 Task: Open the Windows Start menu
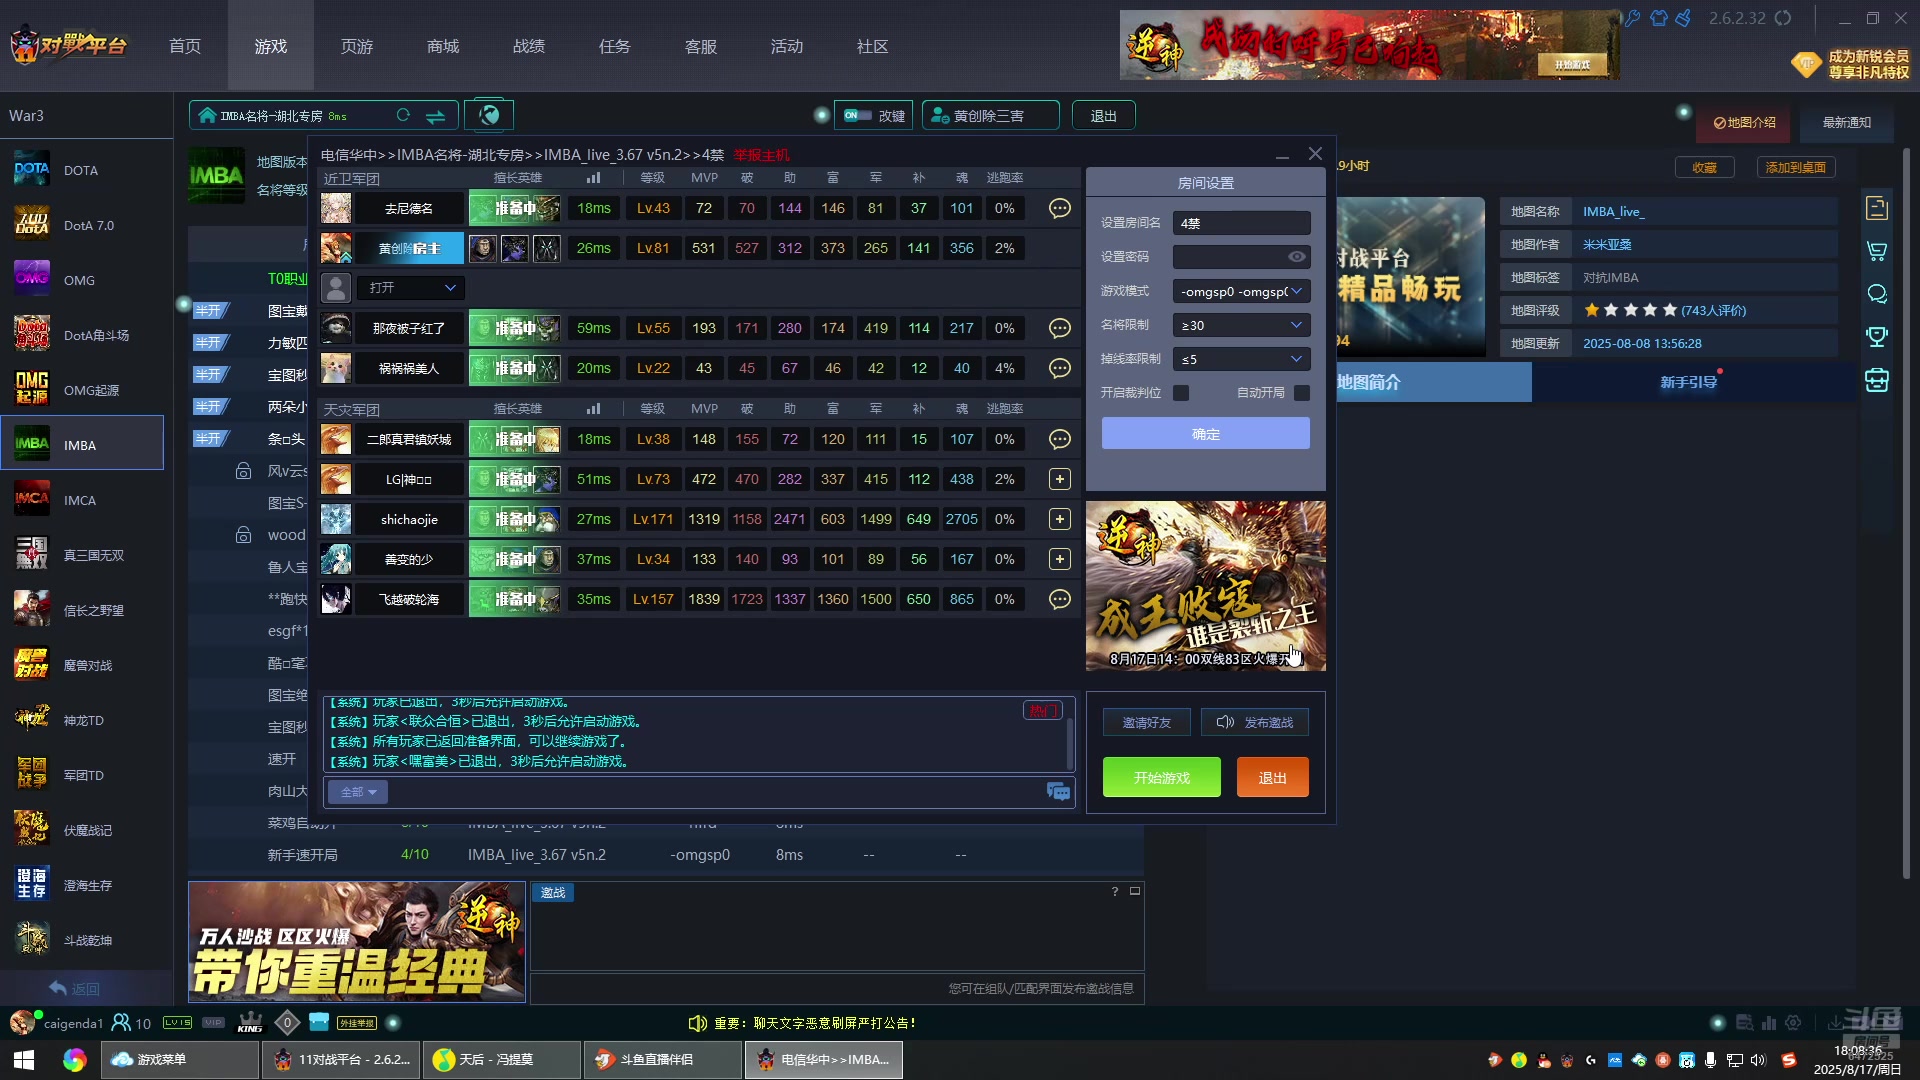pyautogui.click(x=24, y=1060)
